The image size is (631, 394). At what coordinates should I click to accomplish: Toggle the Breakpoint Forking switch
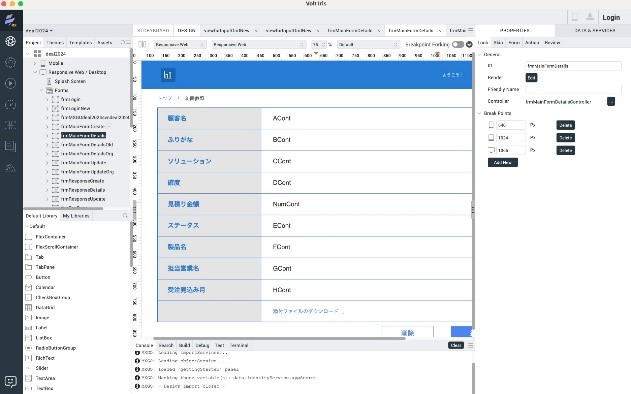[x=458, y=44]
